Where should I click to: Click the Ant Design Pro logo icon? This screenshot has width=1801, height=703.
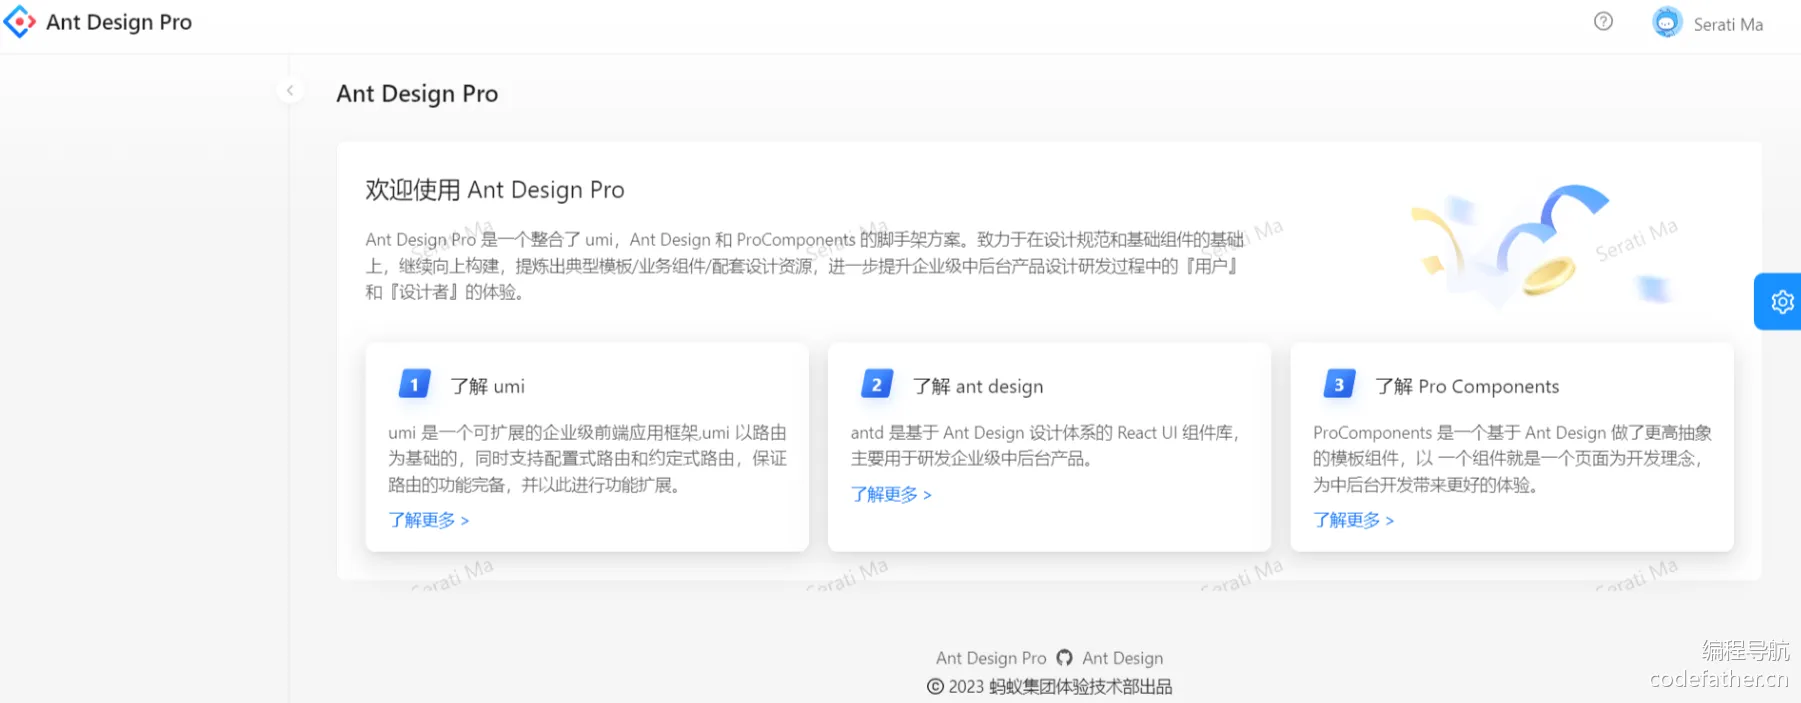pyautogui.click(x=20, y=22)
